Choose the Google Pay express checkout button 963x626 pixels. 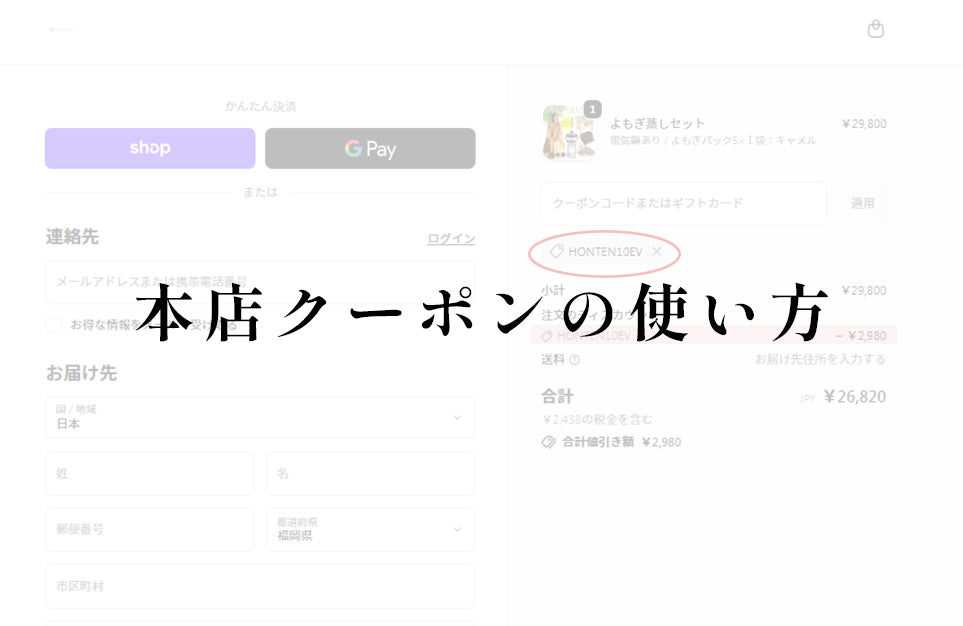370,148
